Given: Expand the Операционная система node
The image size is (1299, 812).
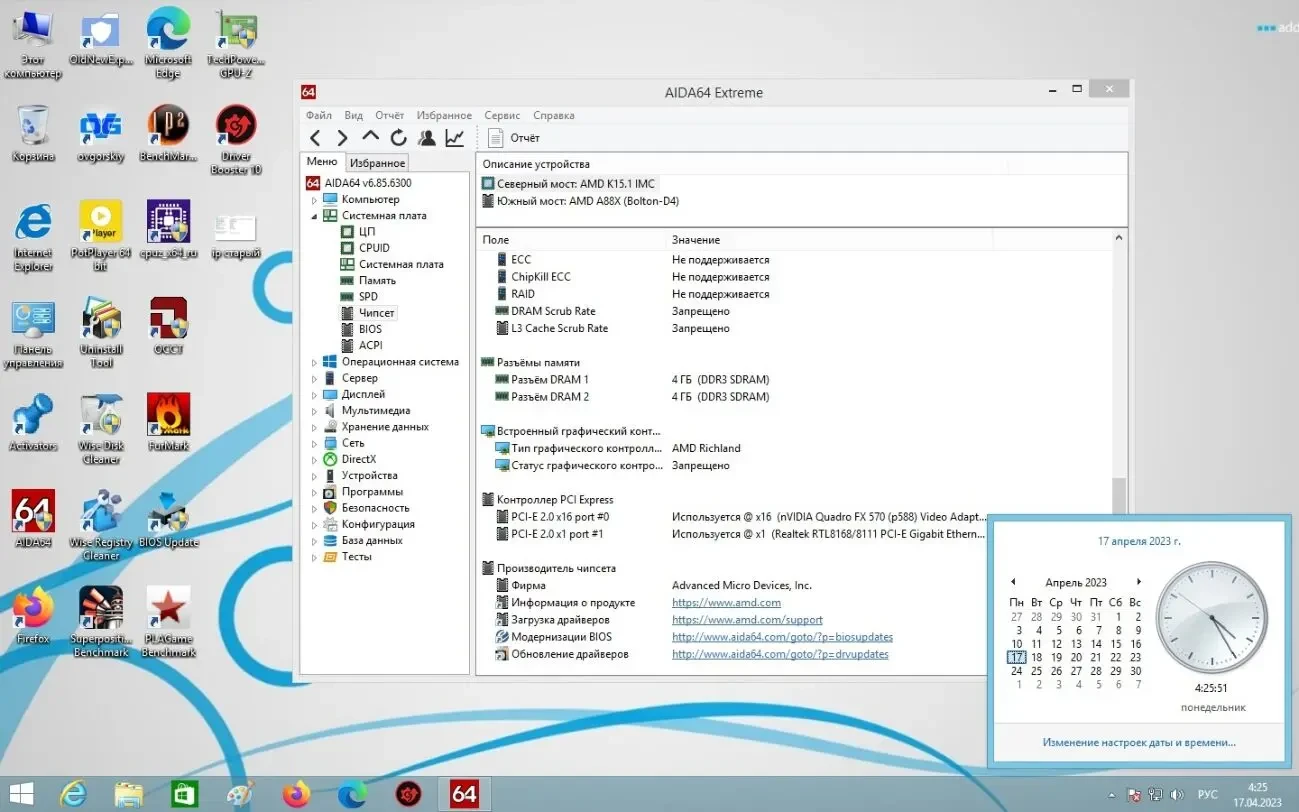Looking at the screenshot, I should pos(314,361).
